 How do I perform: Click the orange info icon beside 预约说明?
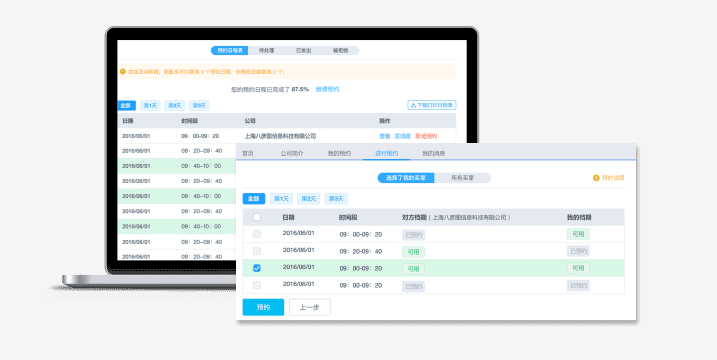(596, 178)
